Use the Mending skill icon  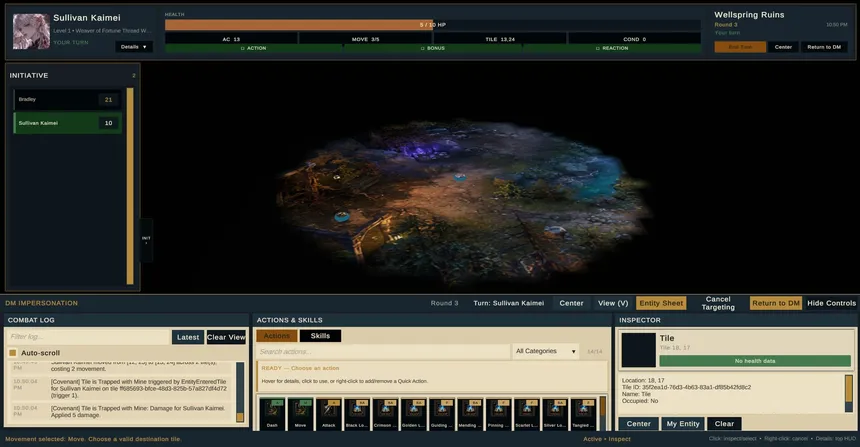(470, 414)
